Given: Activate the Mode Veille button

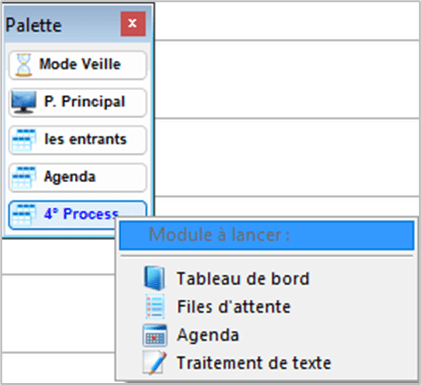Looking at the screenshot, I should point(77,65).
